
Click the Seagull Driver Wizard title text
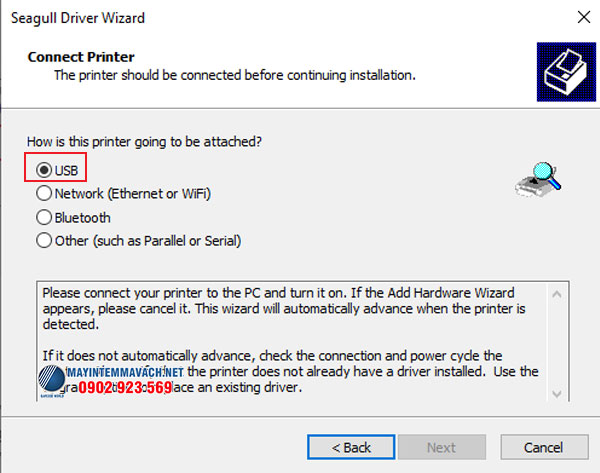[x=76, y=17]
